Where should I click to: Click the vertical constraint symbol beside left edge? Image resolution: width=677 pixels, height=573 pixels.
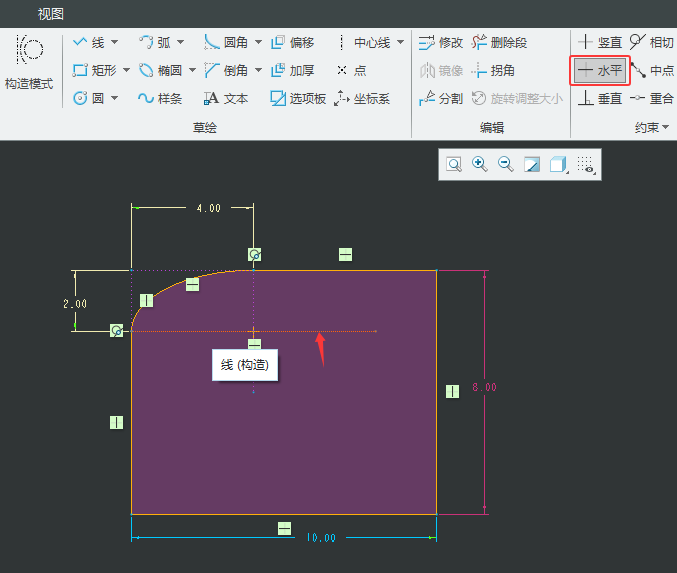tap(116, 422)
